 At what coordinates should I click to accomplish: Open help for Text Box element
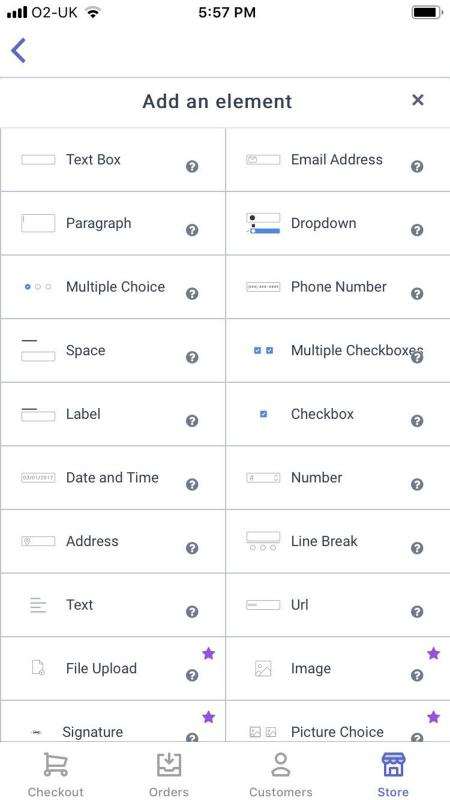tap(192, 166)
